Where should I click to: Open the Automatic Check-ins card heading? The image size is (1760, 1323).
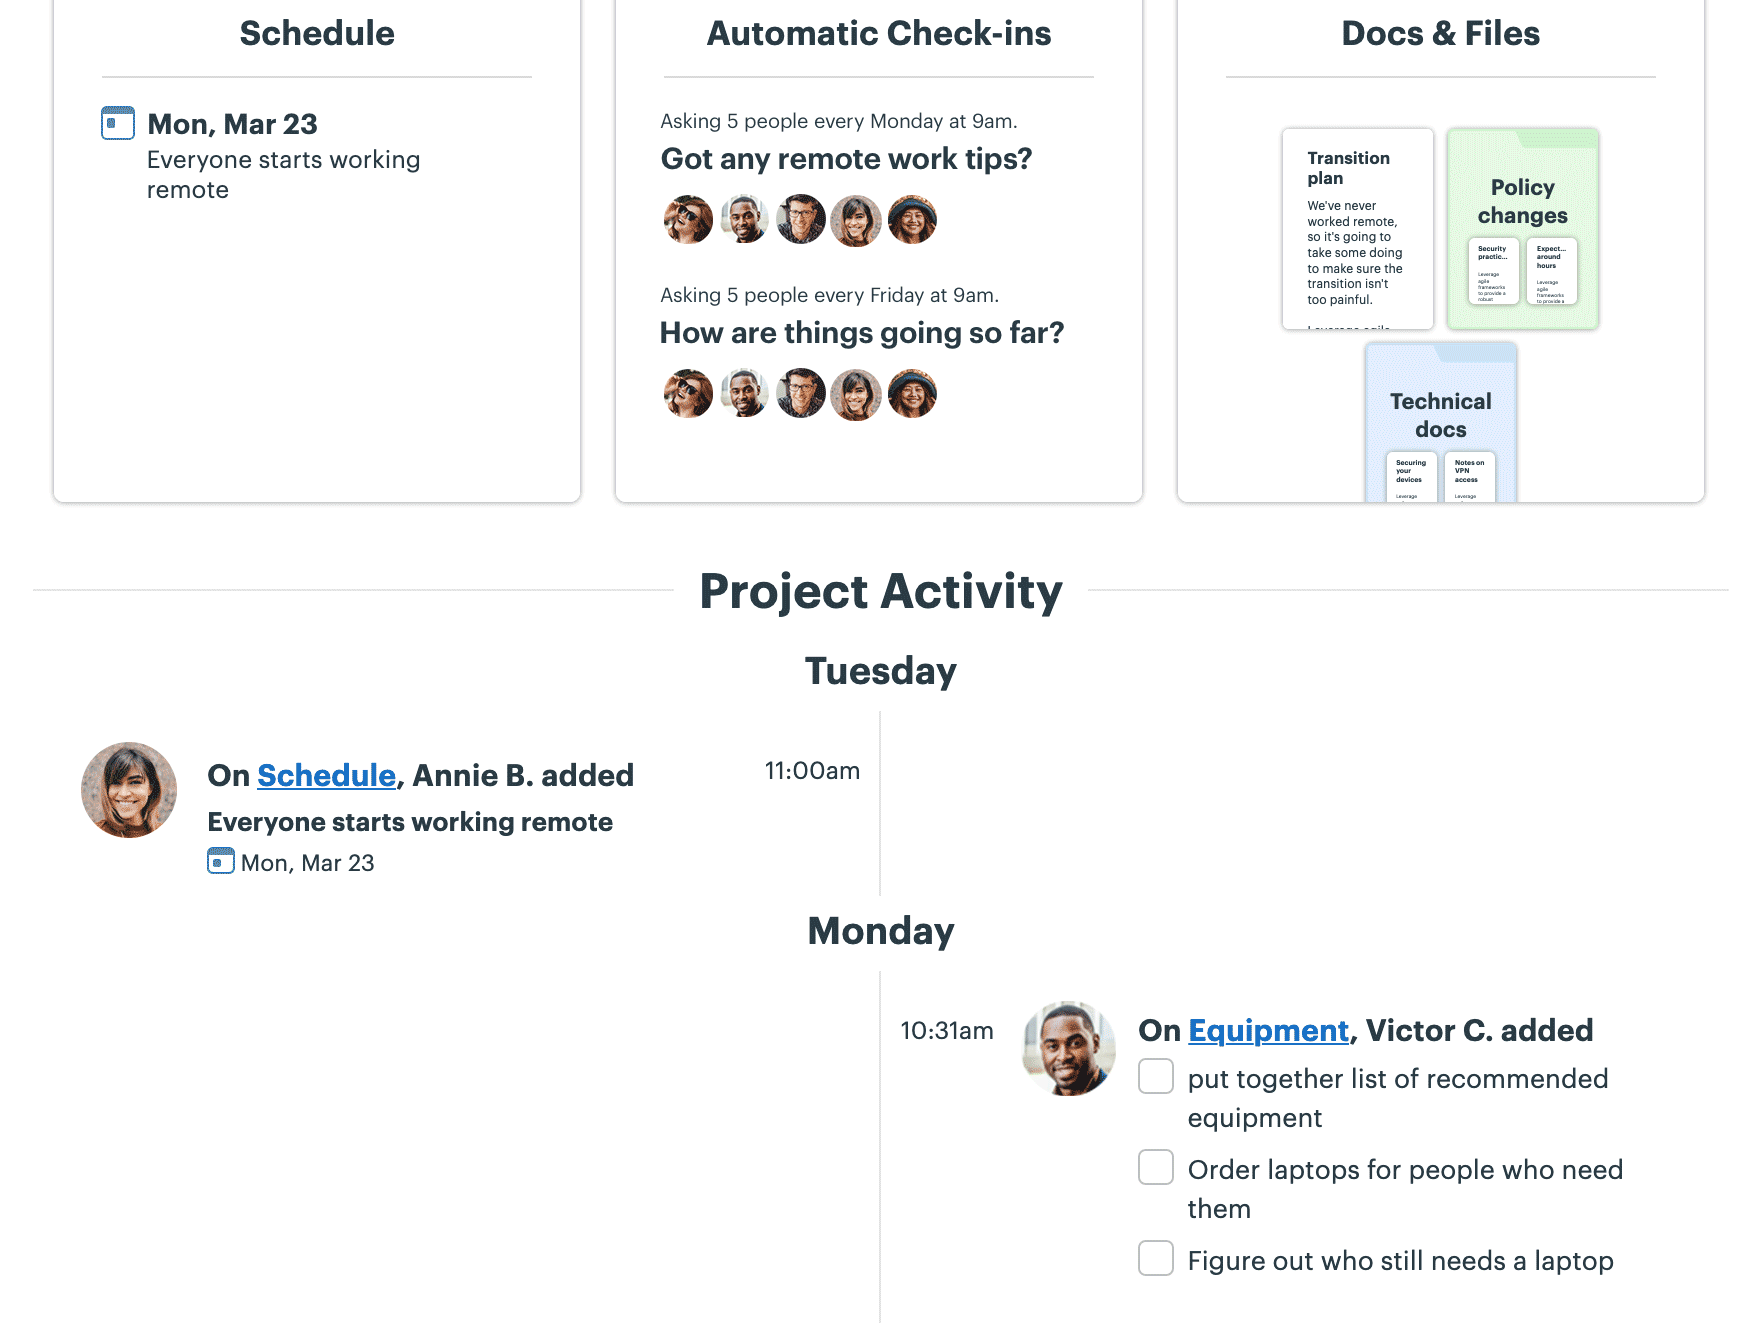[x=879, y=33]
